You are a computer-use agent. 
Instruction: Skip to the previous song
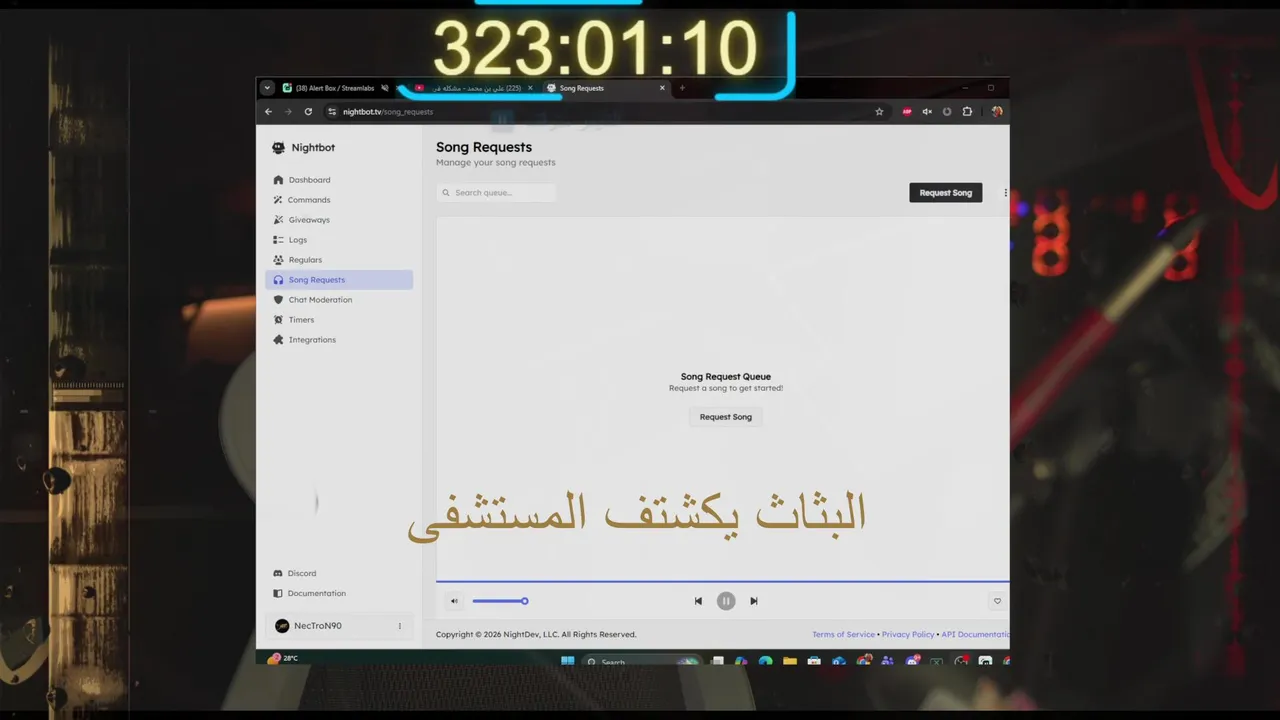click(698, 601)
